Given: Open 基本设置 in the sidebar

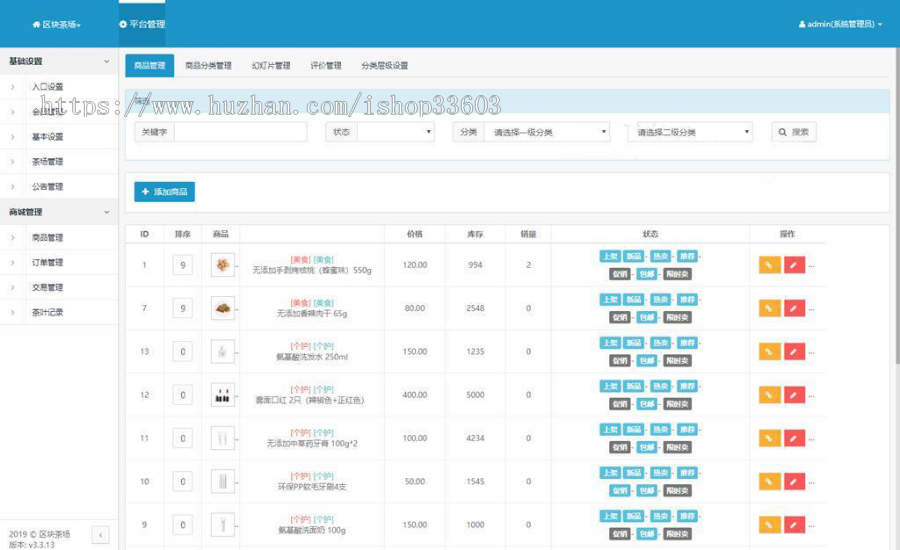Looking at the screenshot, I should point(48,137).
